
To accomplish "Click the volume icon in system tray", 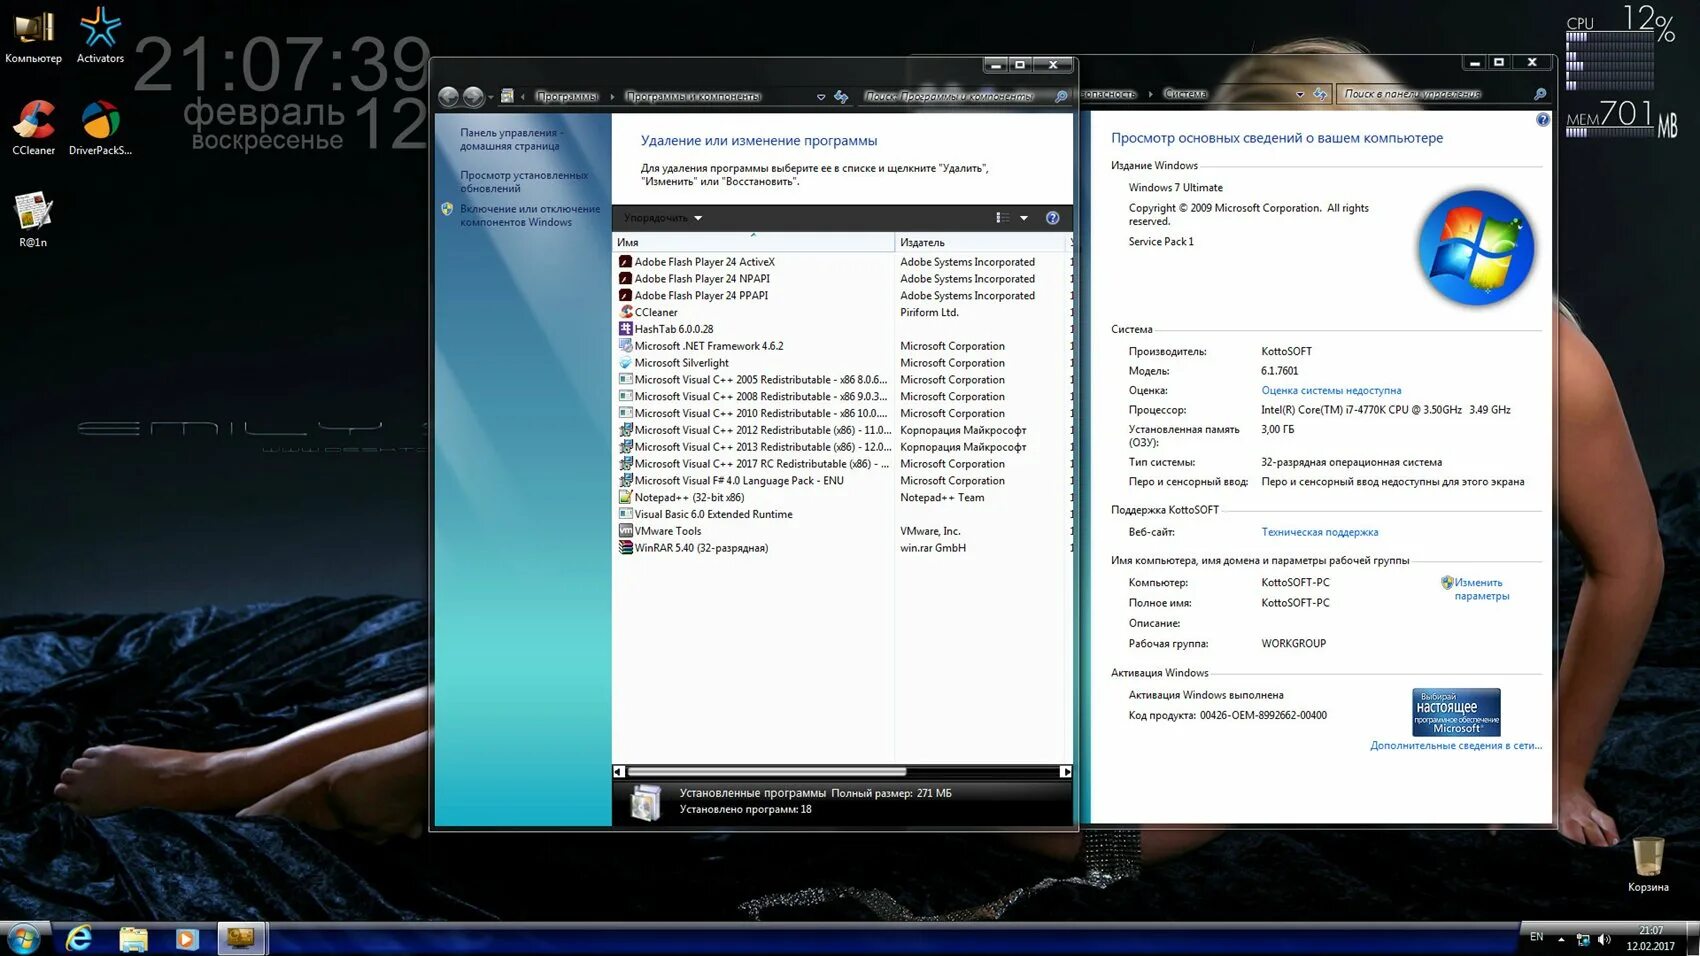I will (1604, 939).
